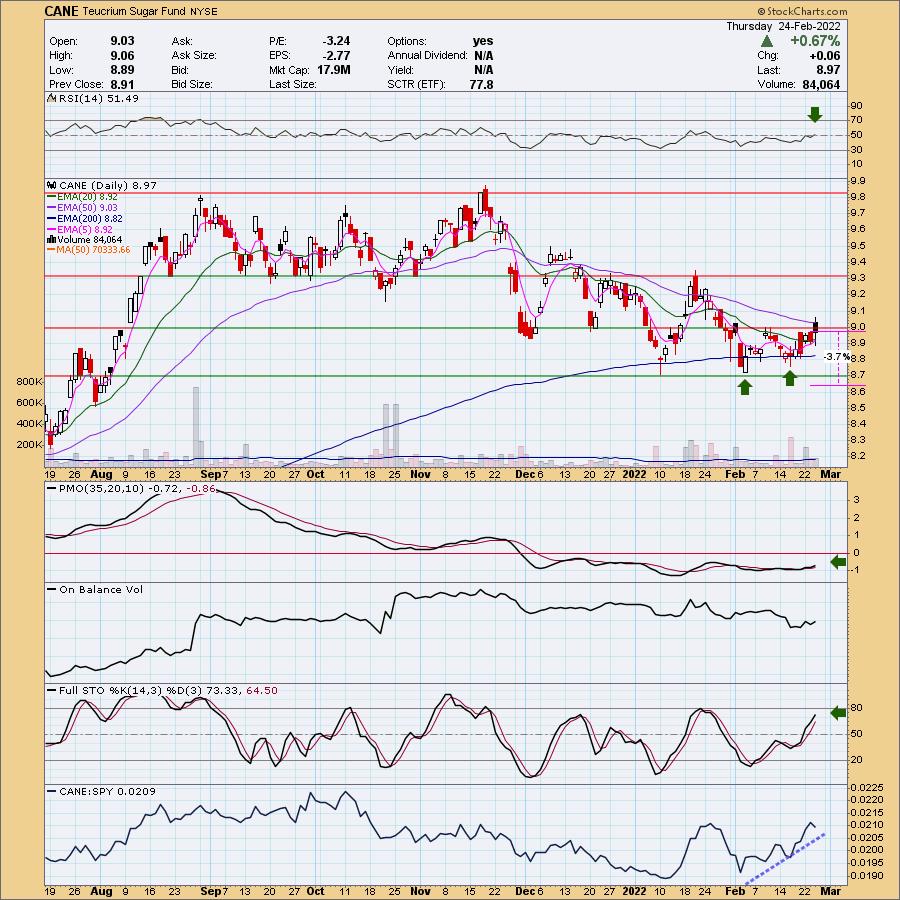Click the Options value yes

(483, 41)
